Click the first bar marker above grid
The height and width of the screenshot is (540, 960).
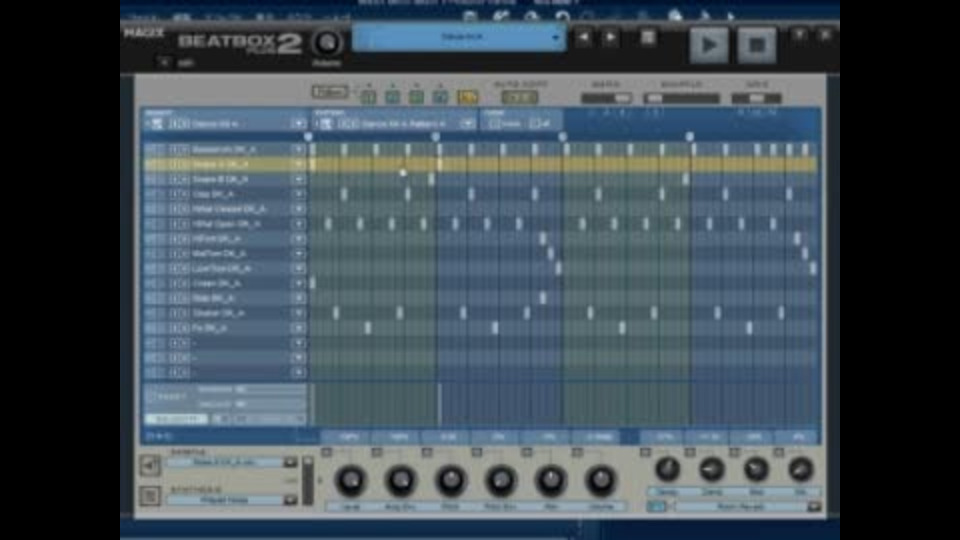tap(308, 137)
